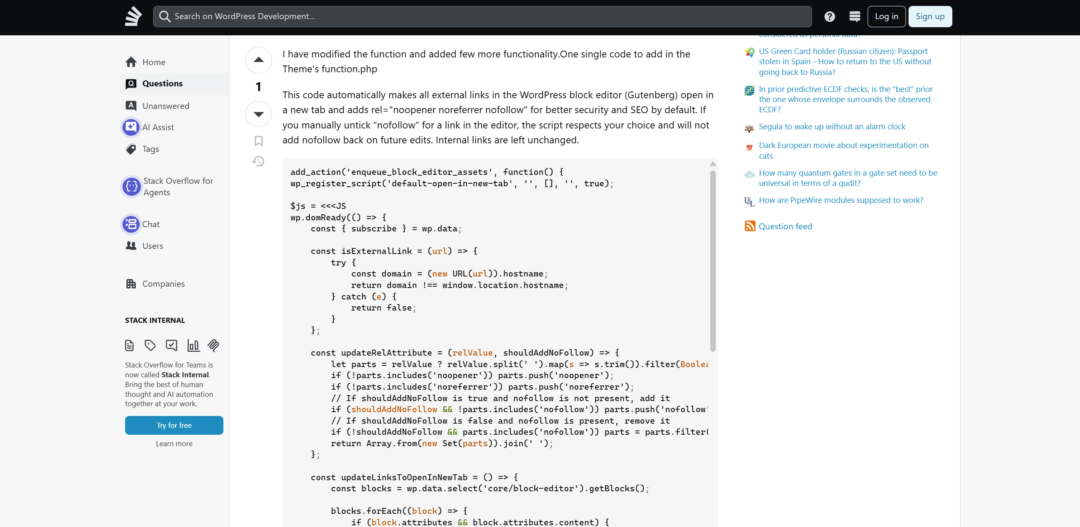1080x527 pixels.
Task: Focus the Search on WordPress Development field
Action: pos(482,17)
